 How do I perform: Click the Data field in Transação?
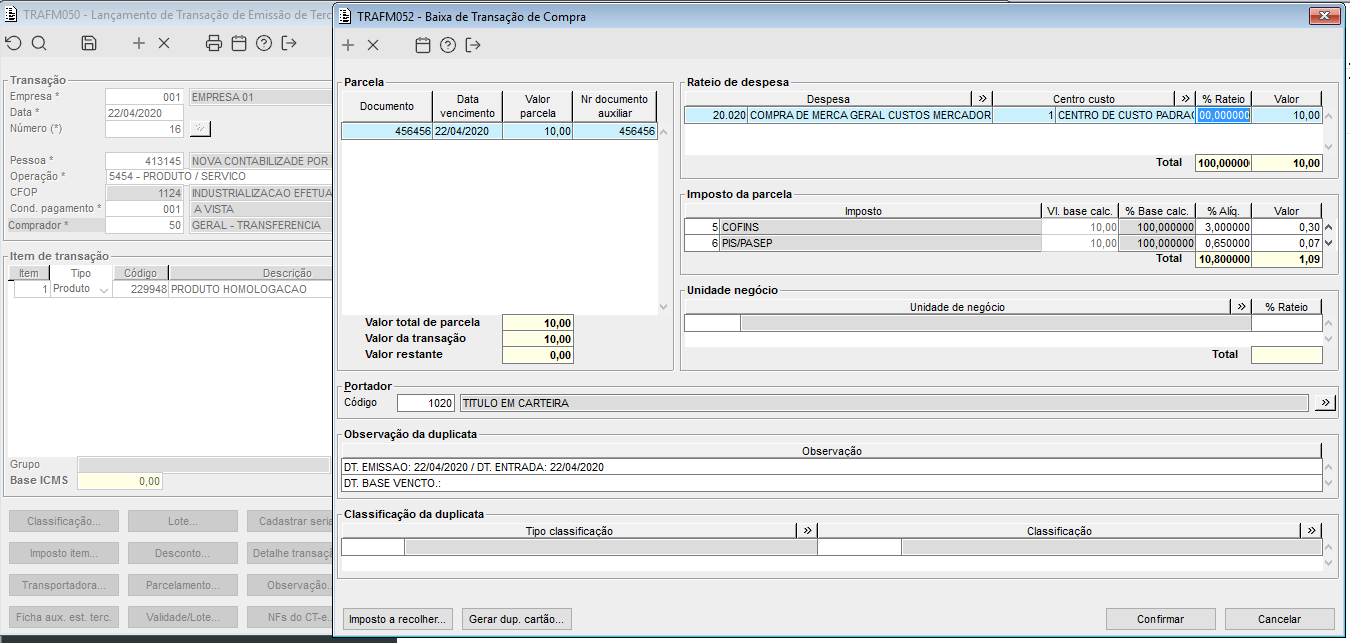pyautogui.click(x=145, y=113)
